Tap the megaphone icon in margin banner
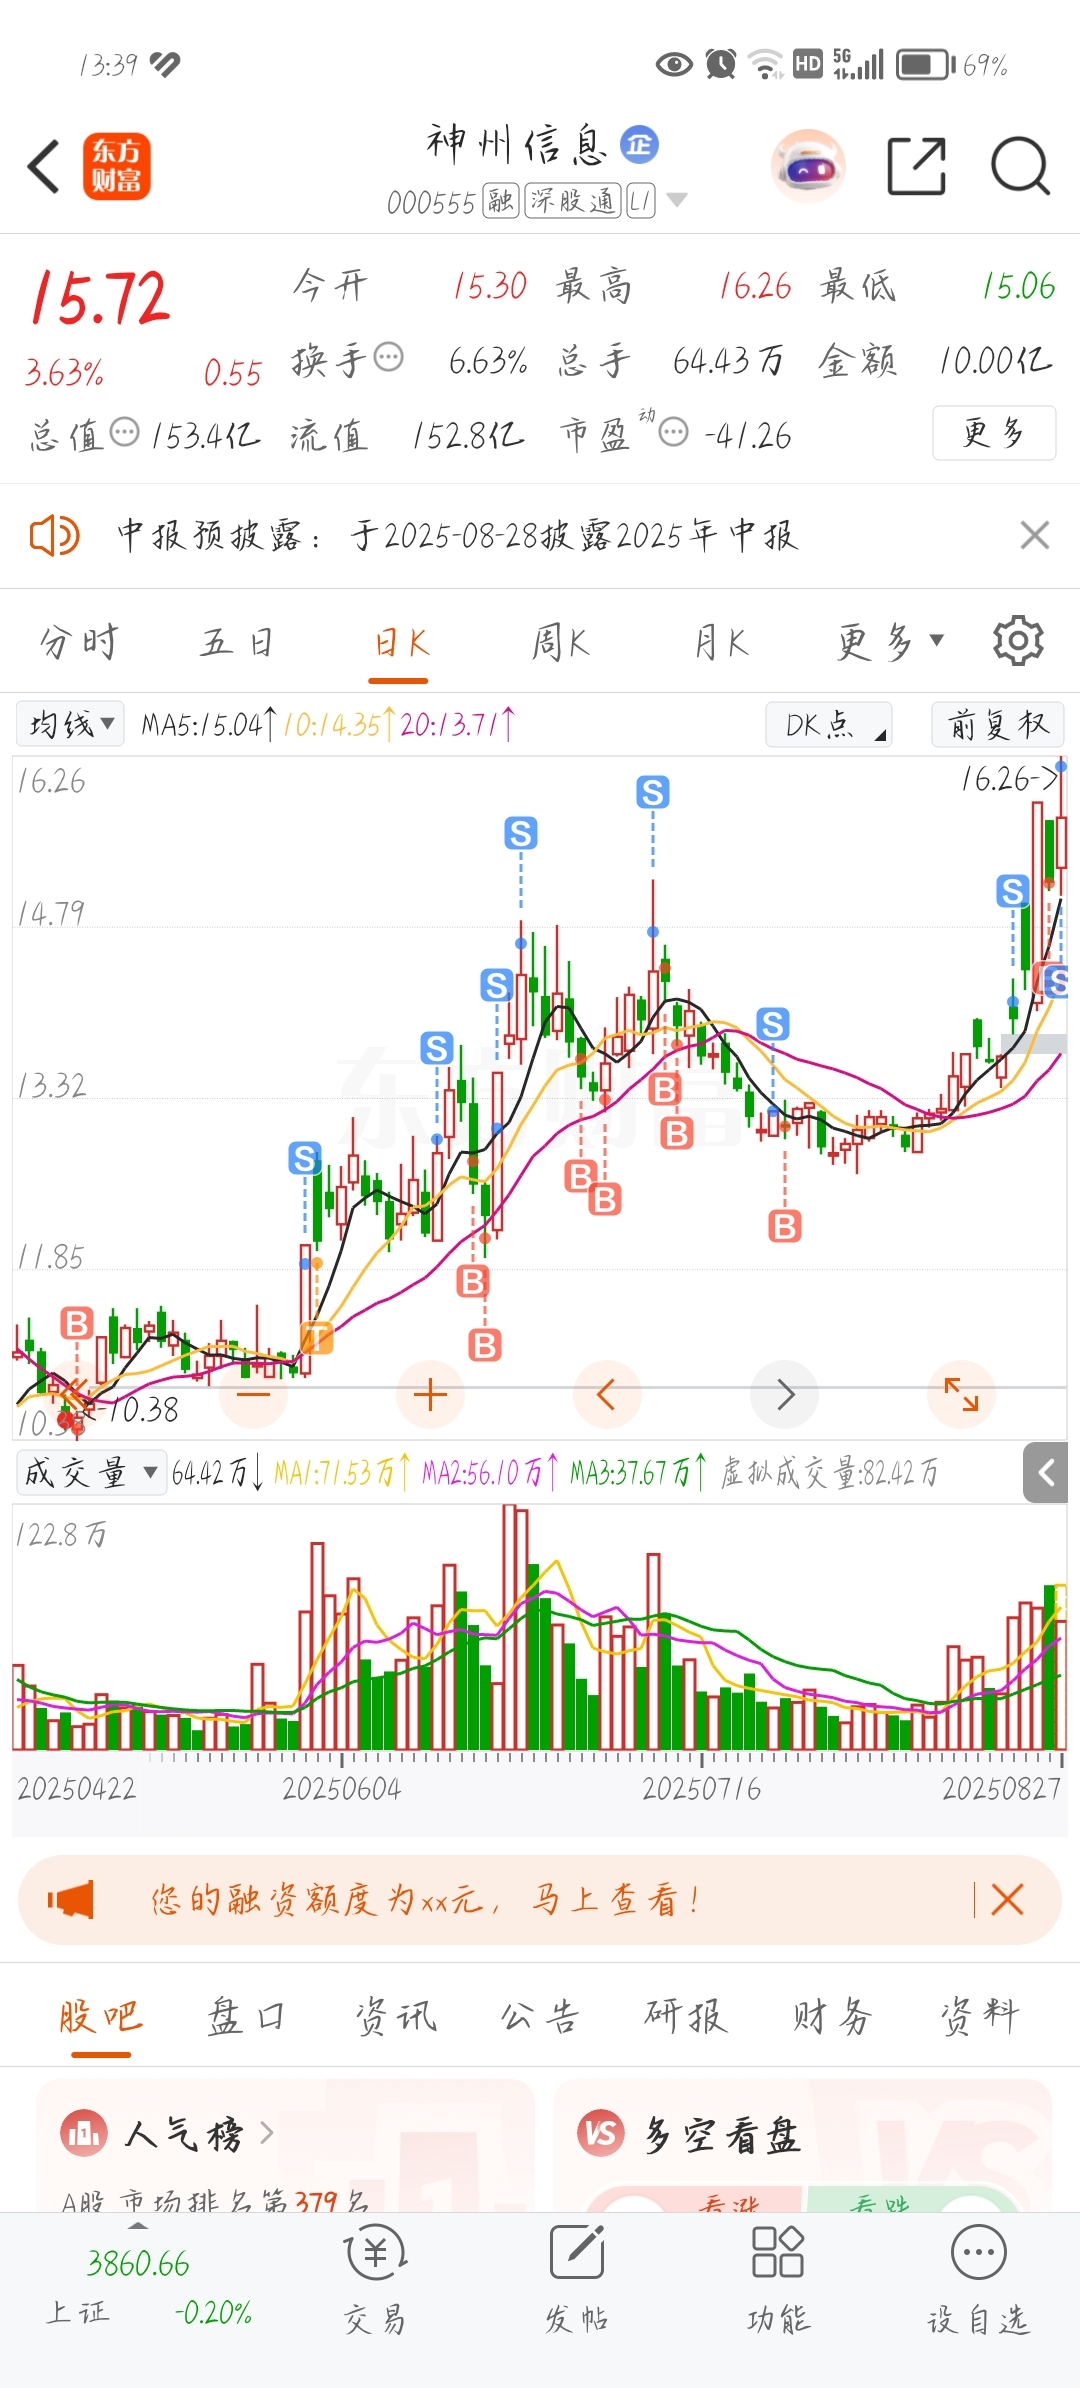The width and height of the screenshot is (1080, 2388). pos(70,1899)
